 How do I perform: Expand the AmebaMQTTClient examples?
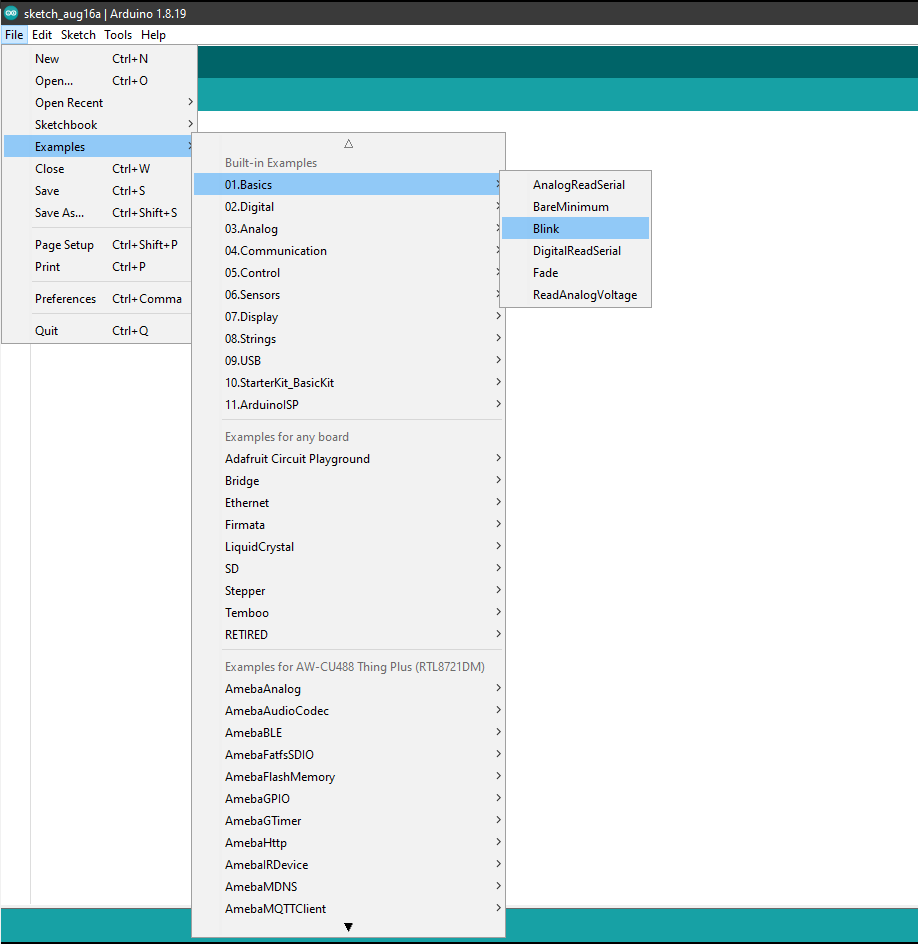(349, 908)
